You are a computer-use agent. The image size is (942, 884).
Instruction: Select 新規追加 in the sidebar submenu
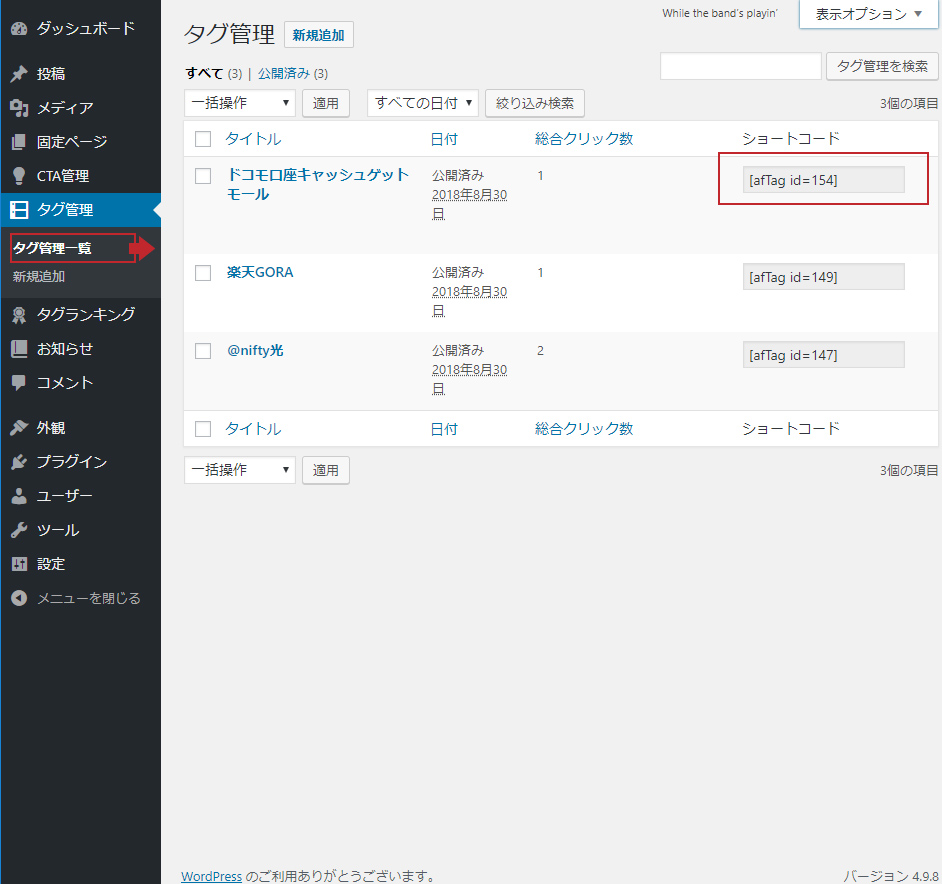pyautogui.click(x=39, y=277)
